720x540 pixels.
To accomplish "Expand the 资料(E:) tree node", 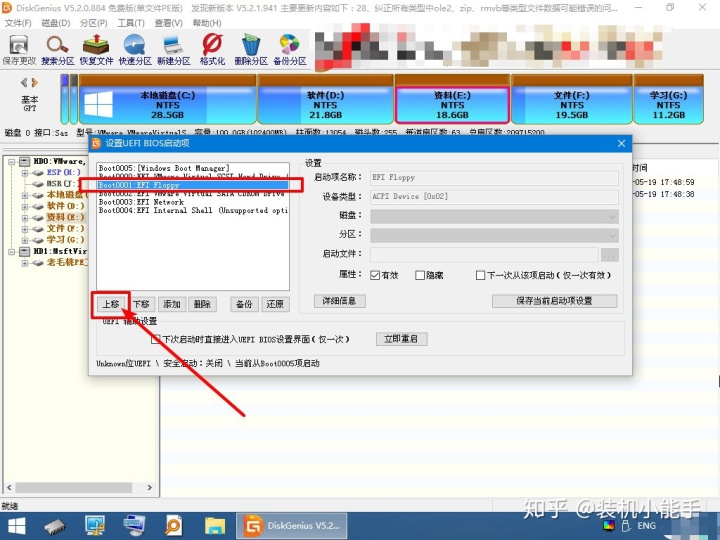I will [25, 218].
